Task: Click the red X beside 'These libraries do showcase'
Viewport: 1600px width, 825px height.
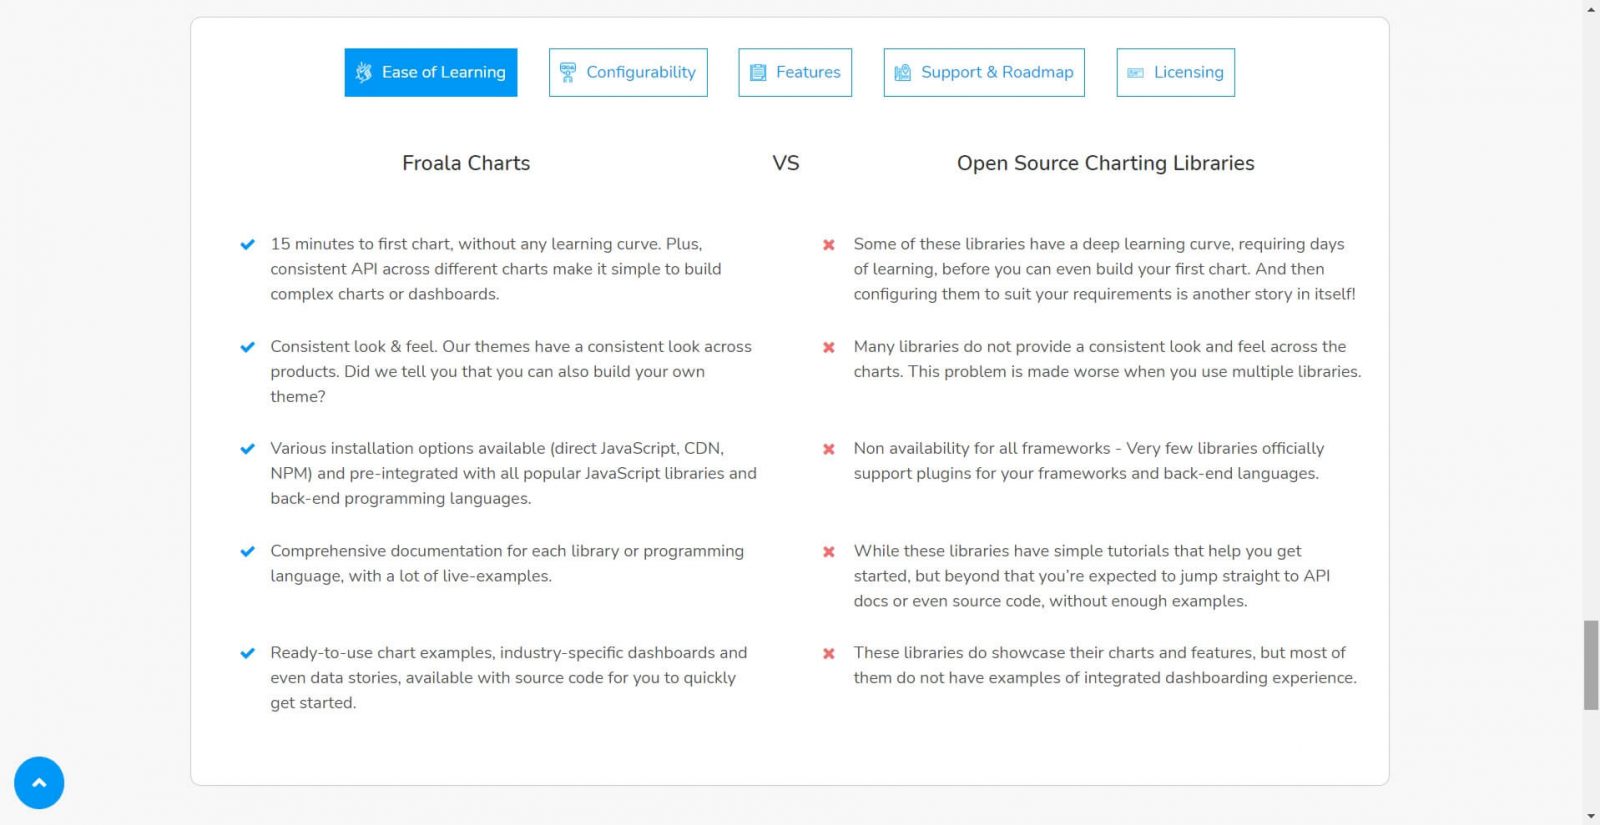Action: (829, 653)
